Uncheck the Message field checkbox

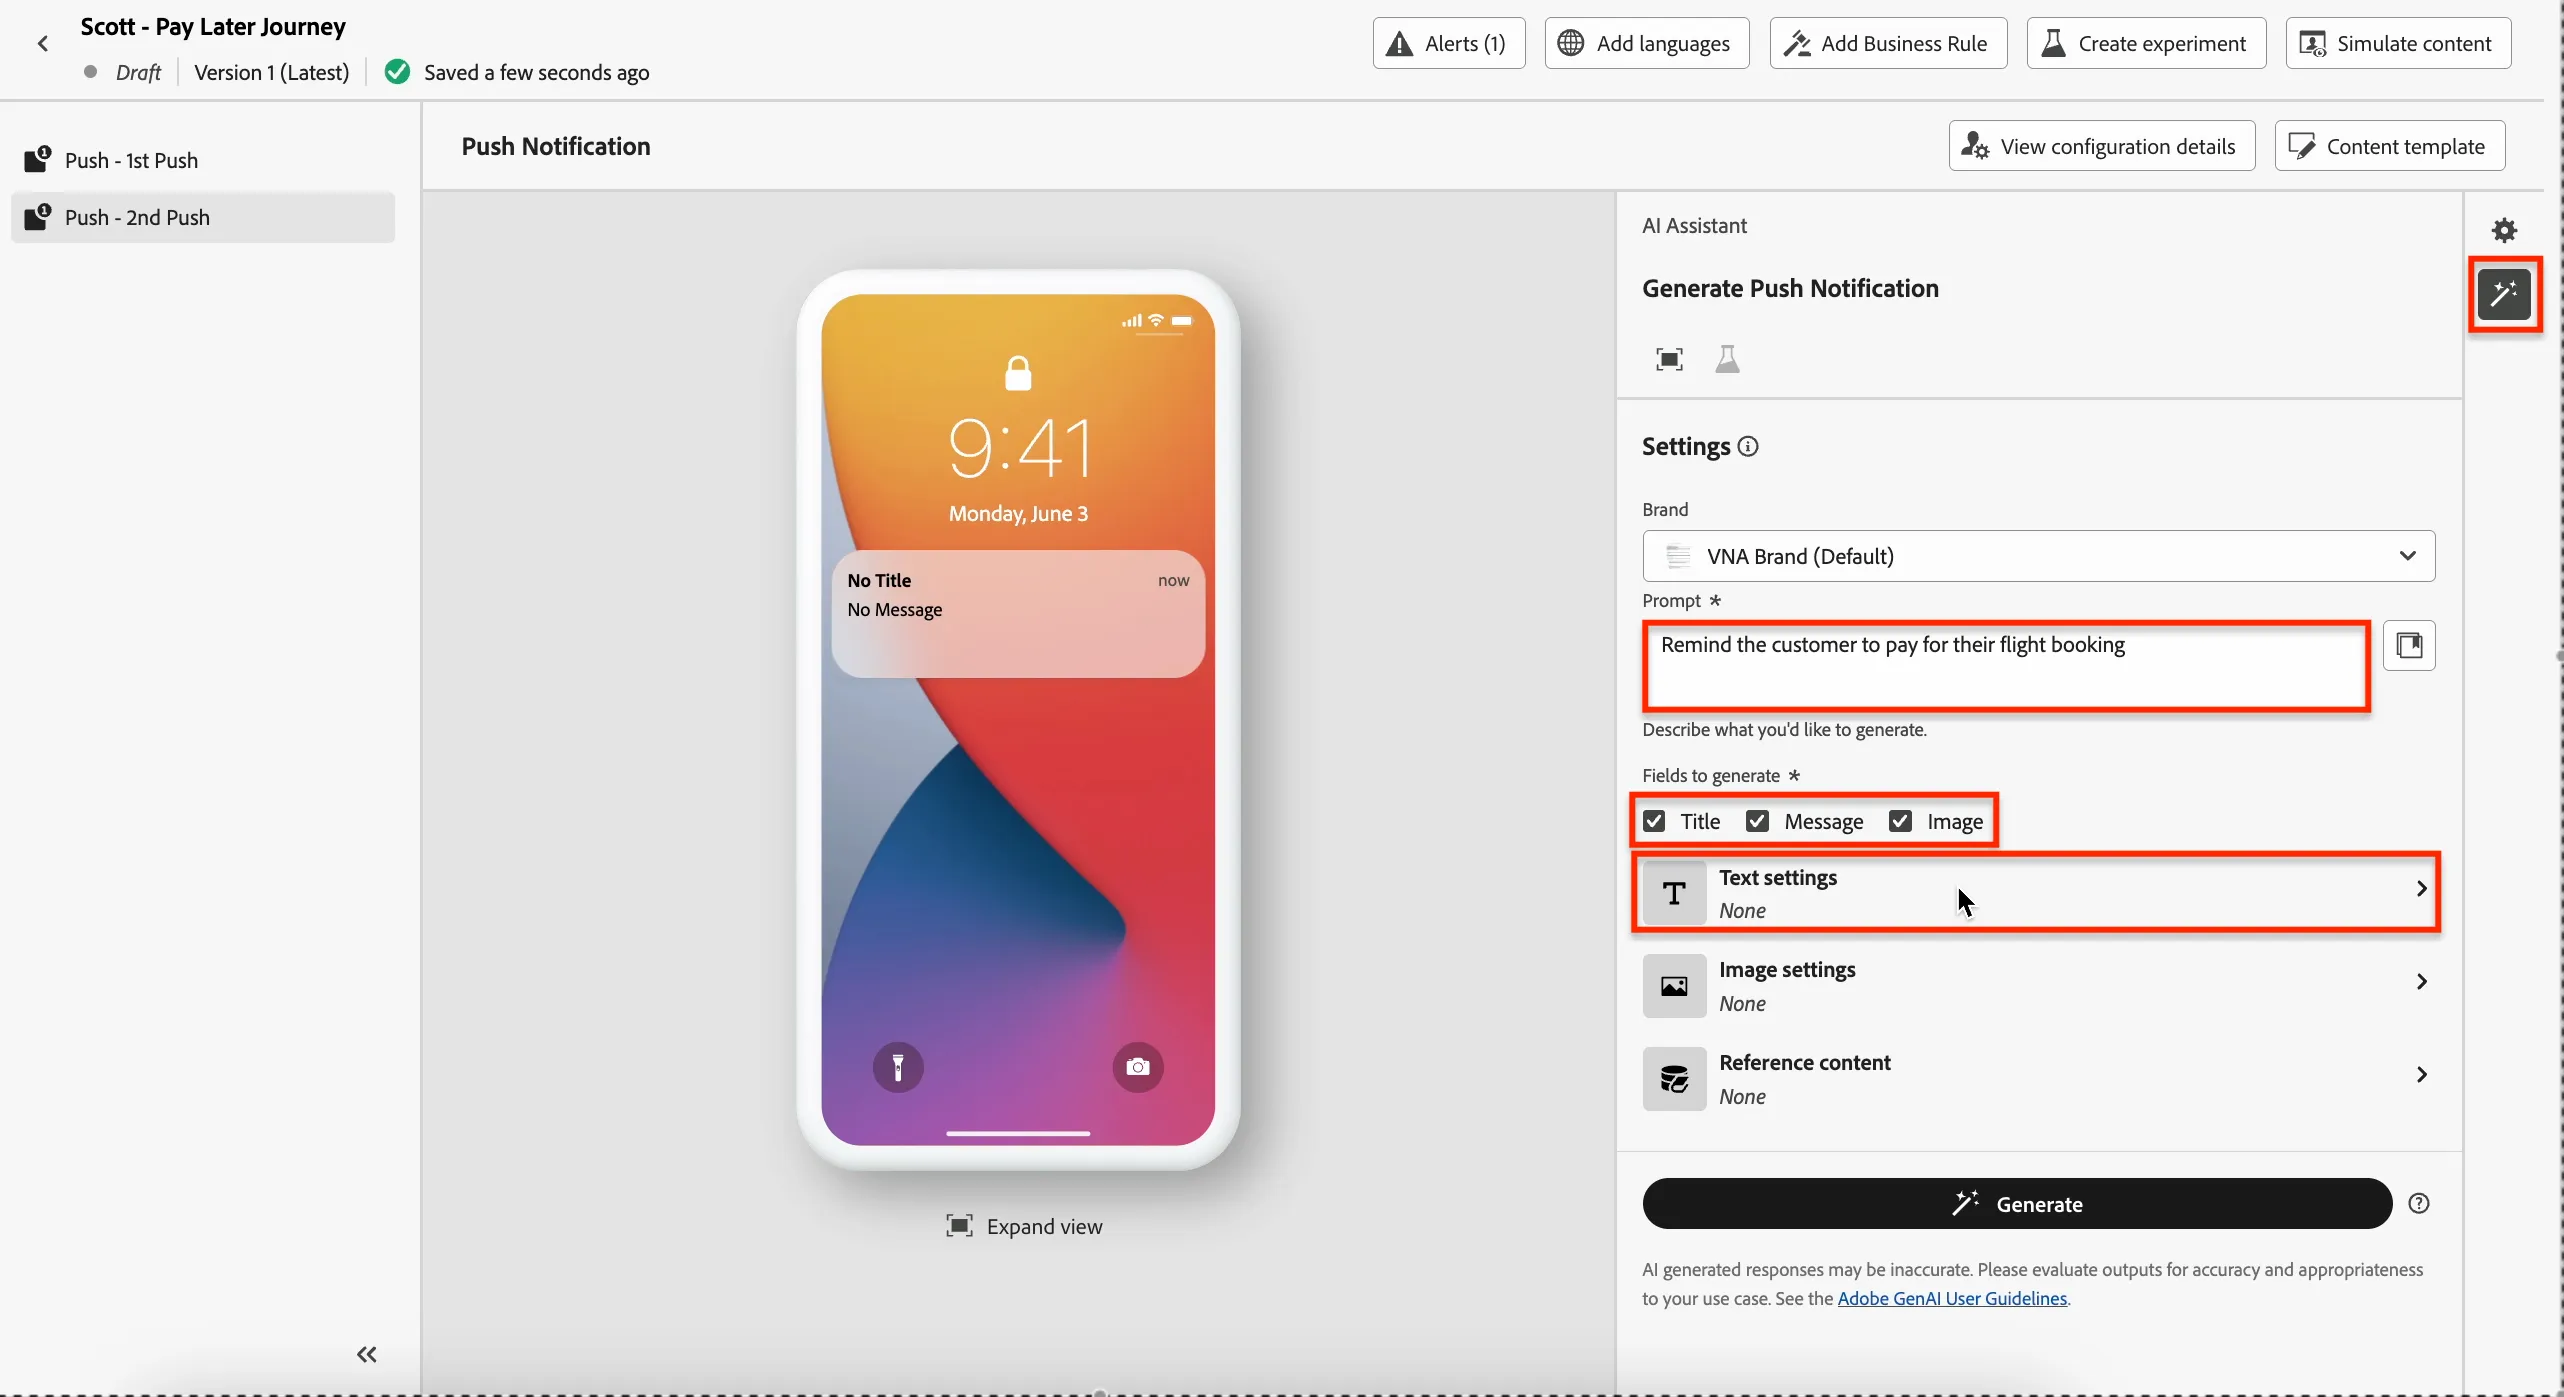coord(1757,821)
